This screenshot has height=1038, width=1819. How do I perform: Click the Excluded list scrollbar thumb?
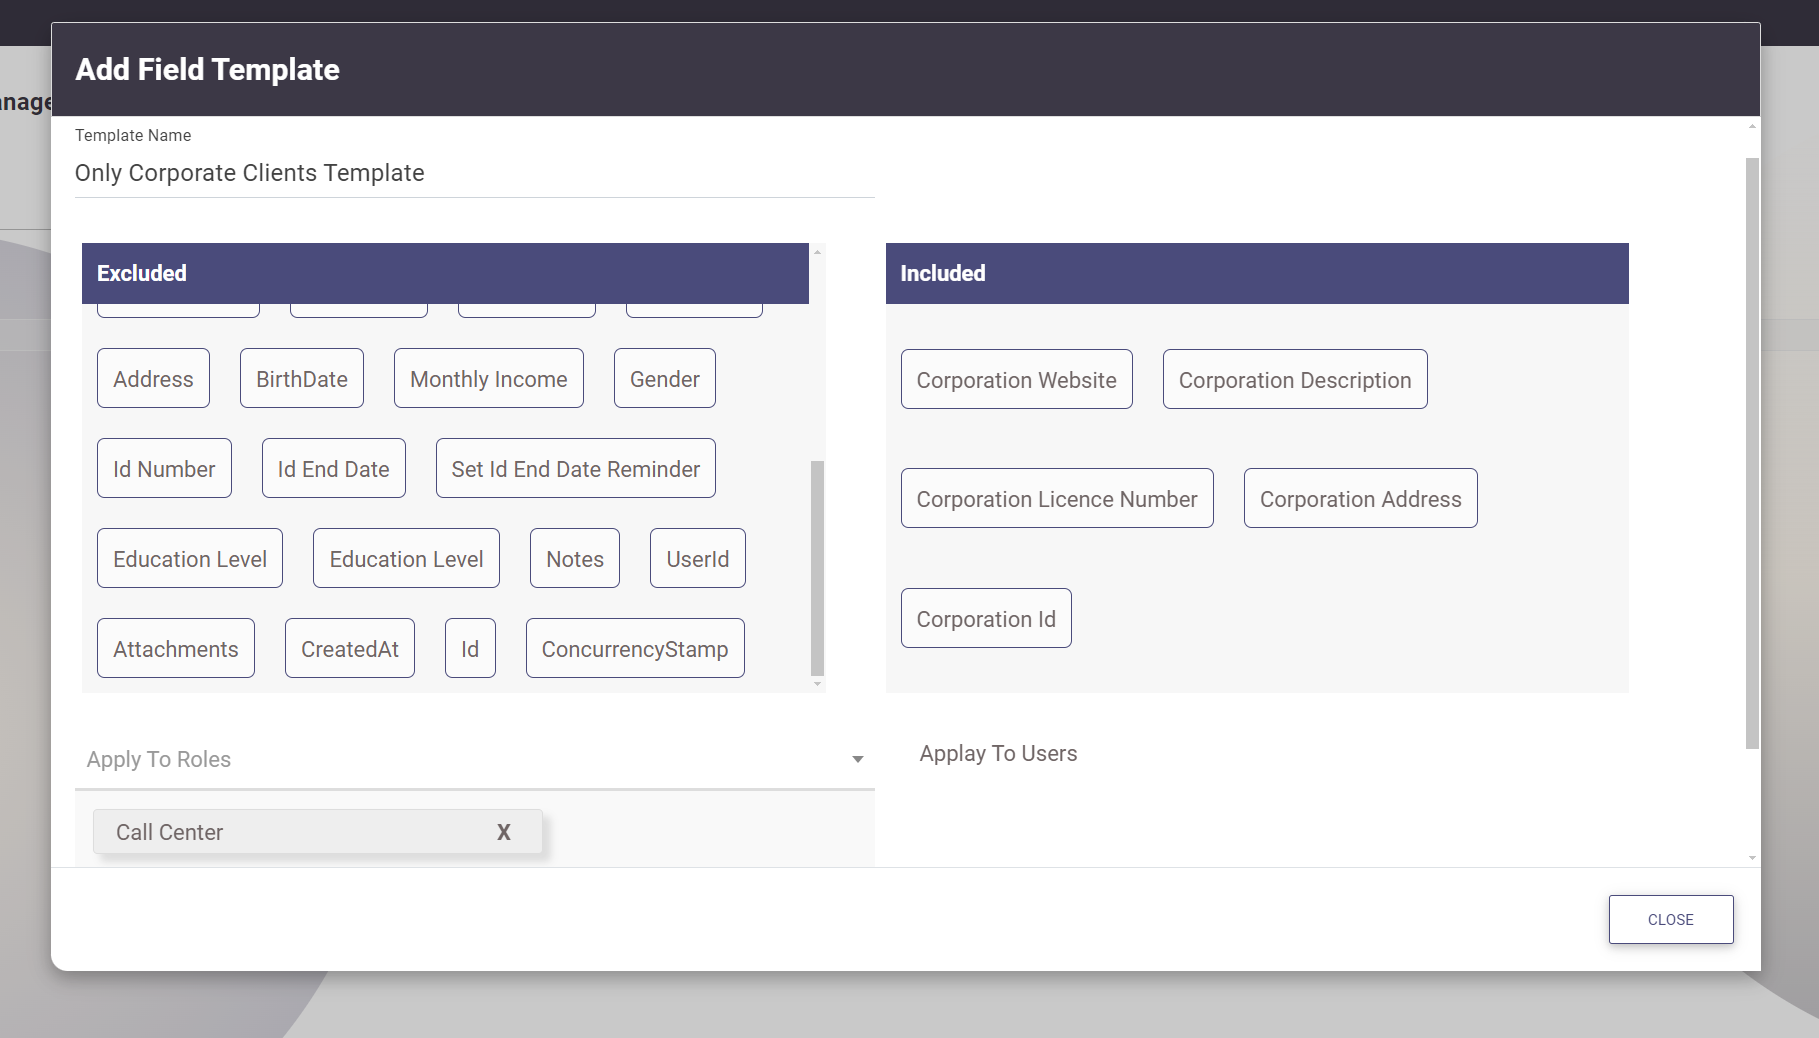[817, 567]
